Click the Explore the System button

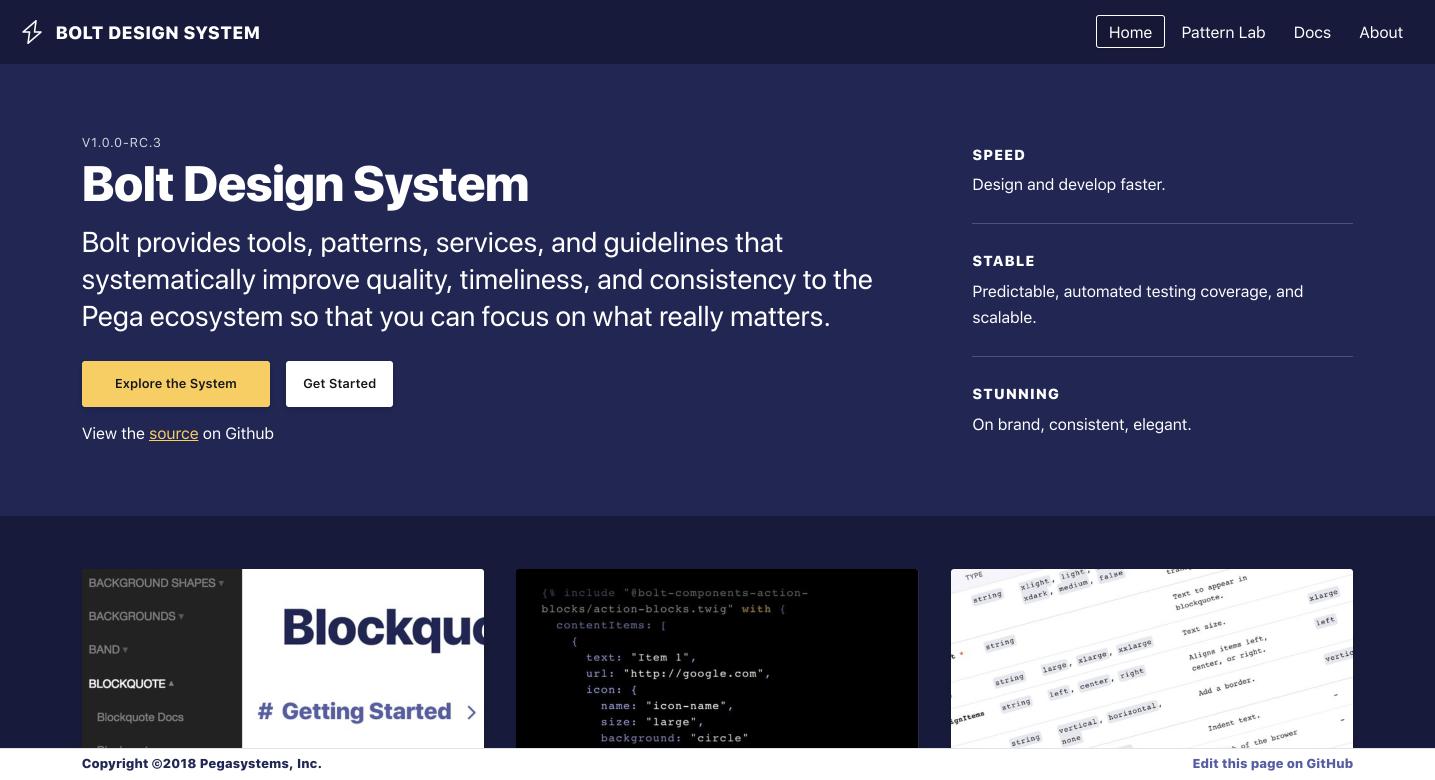(x=176, y=384)
